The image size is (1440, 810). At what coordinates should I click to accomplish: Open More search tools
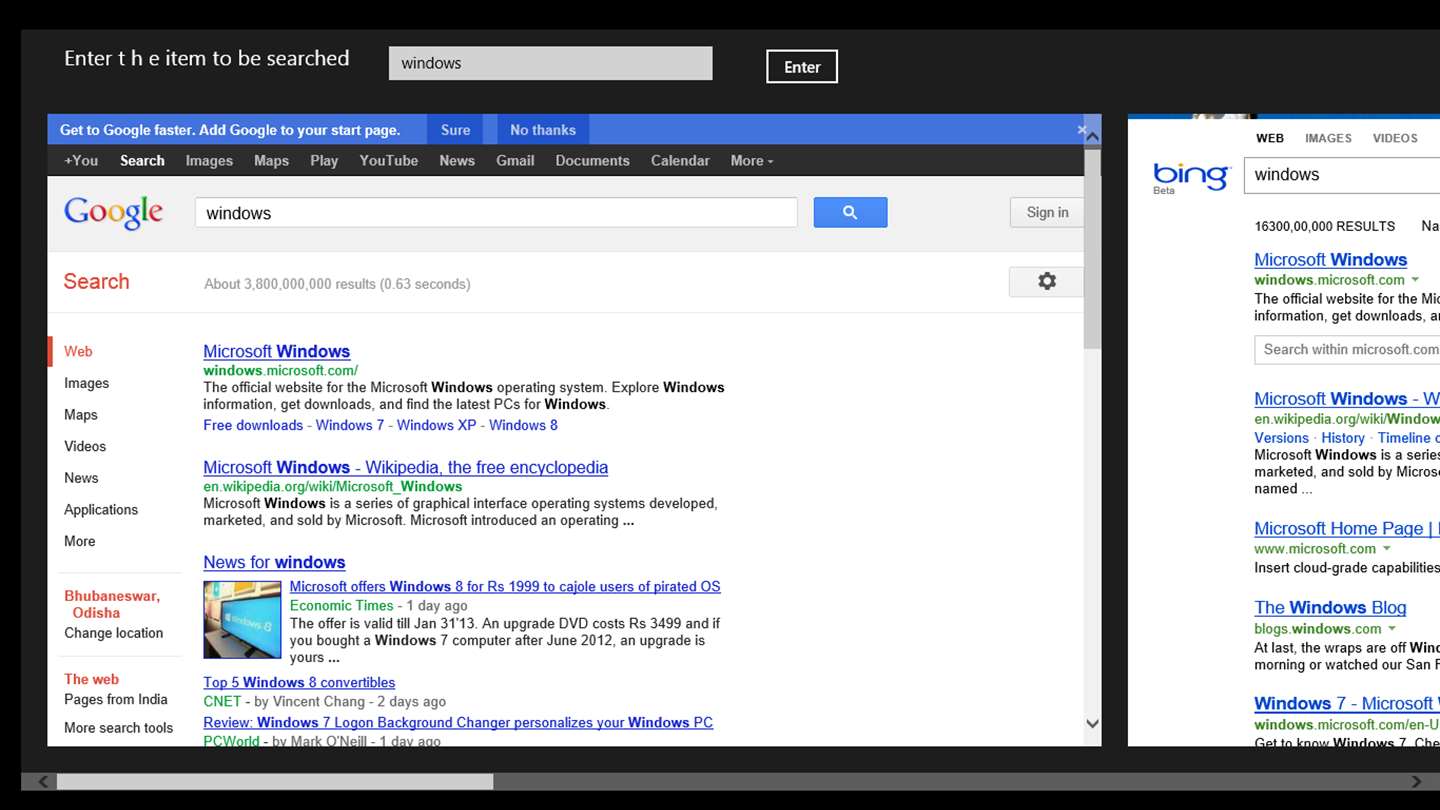(119, 728)
